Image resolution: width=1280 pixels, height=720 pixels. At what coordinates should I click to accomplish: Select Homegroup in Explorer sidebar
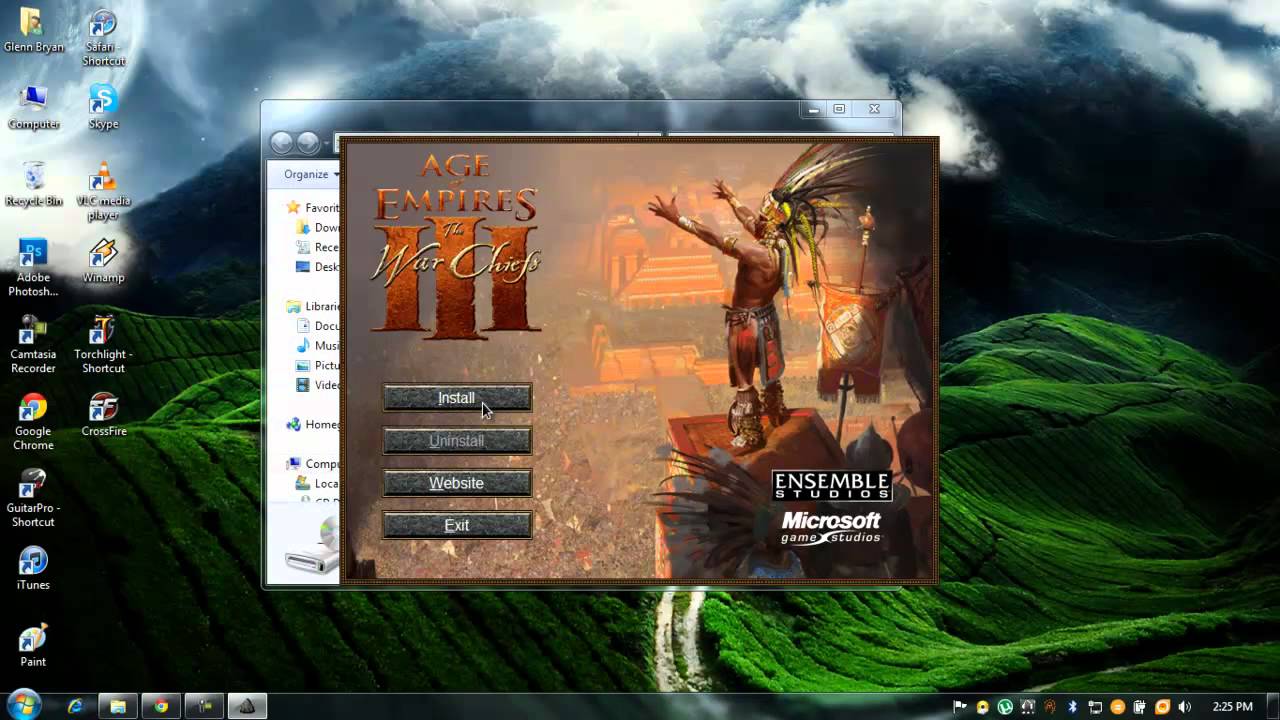coord(313,424)
